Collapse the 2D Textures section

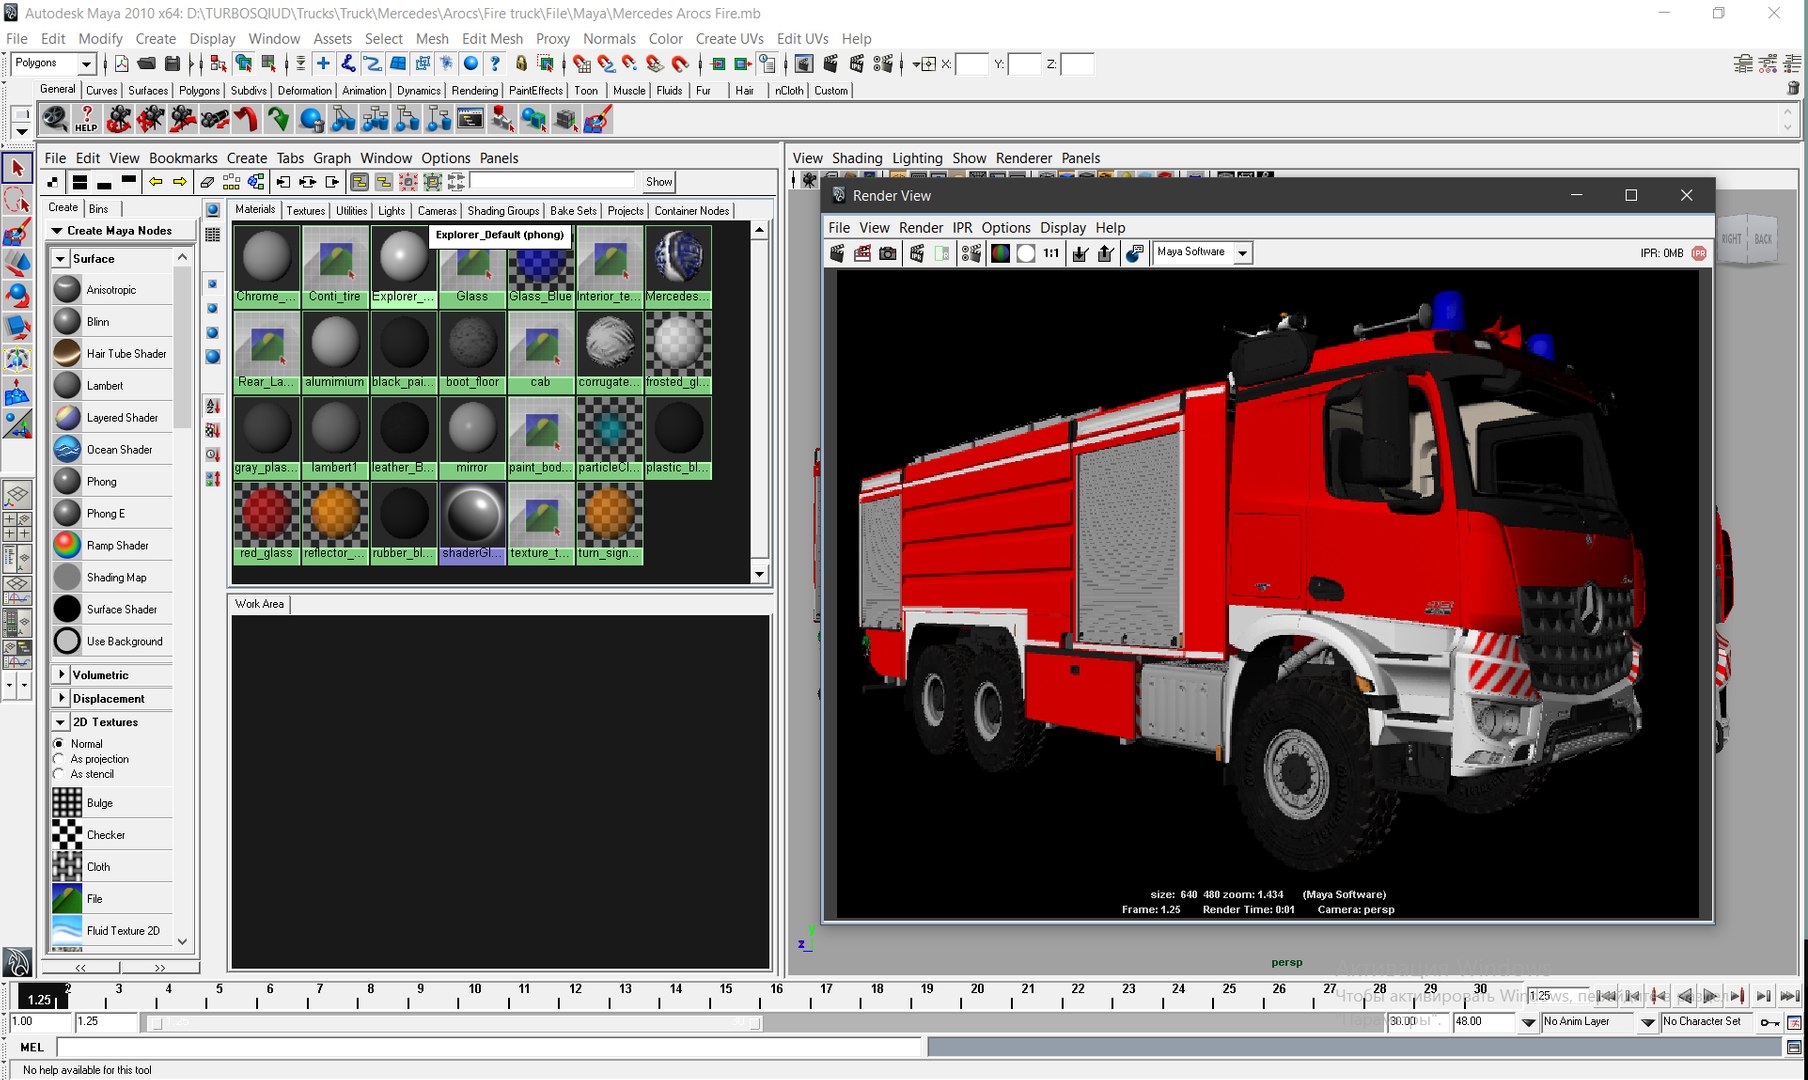(x=60, y=722)
